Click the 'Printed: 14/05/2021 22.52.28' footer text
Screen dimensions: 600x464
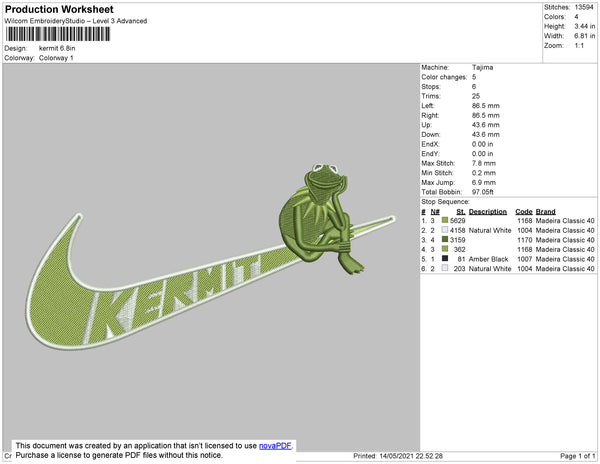click(398, 456)
